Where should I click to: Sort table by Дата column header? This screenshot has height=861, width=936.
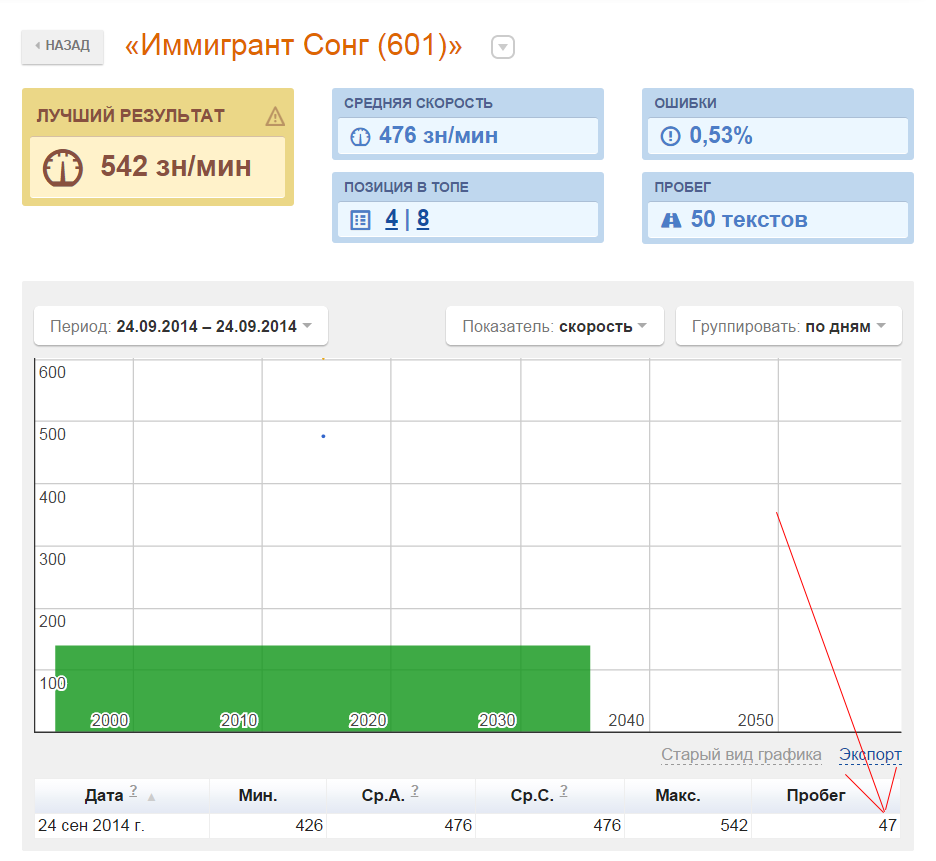(122, 795)
